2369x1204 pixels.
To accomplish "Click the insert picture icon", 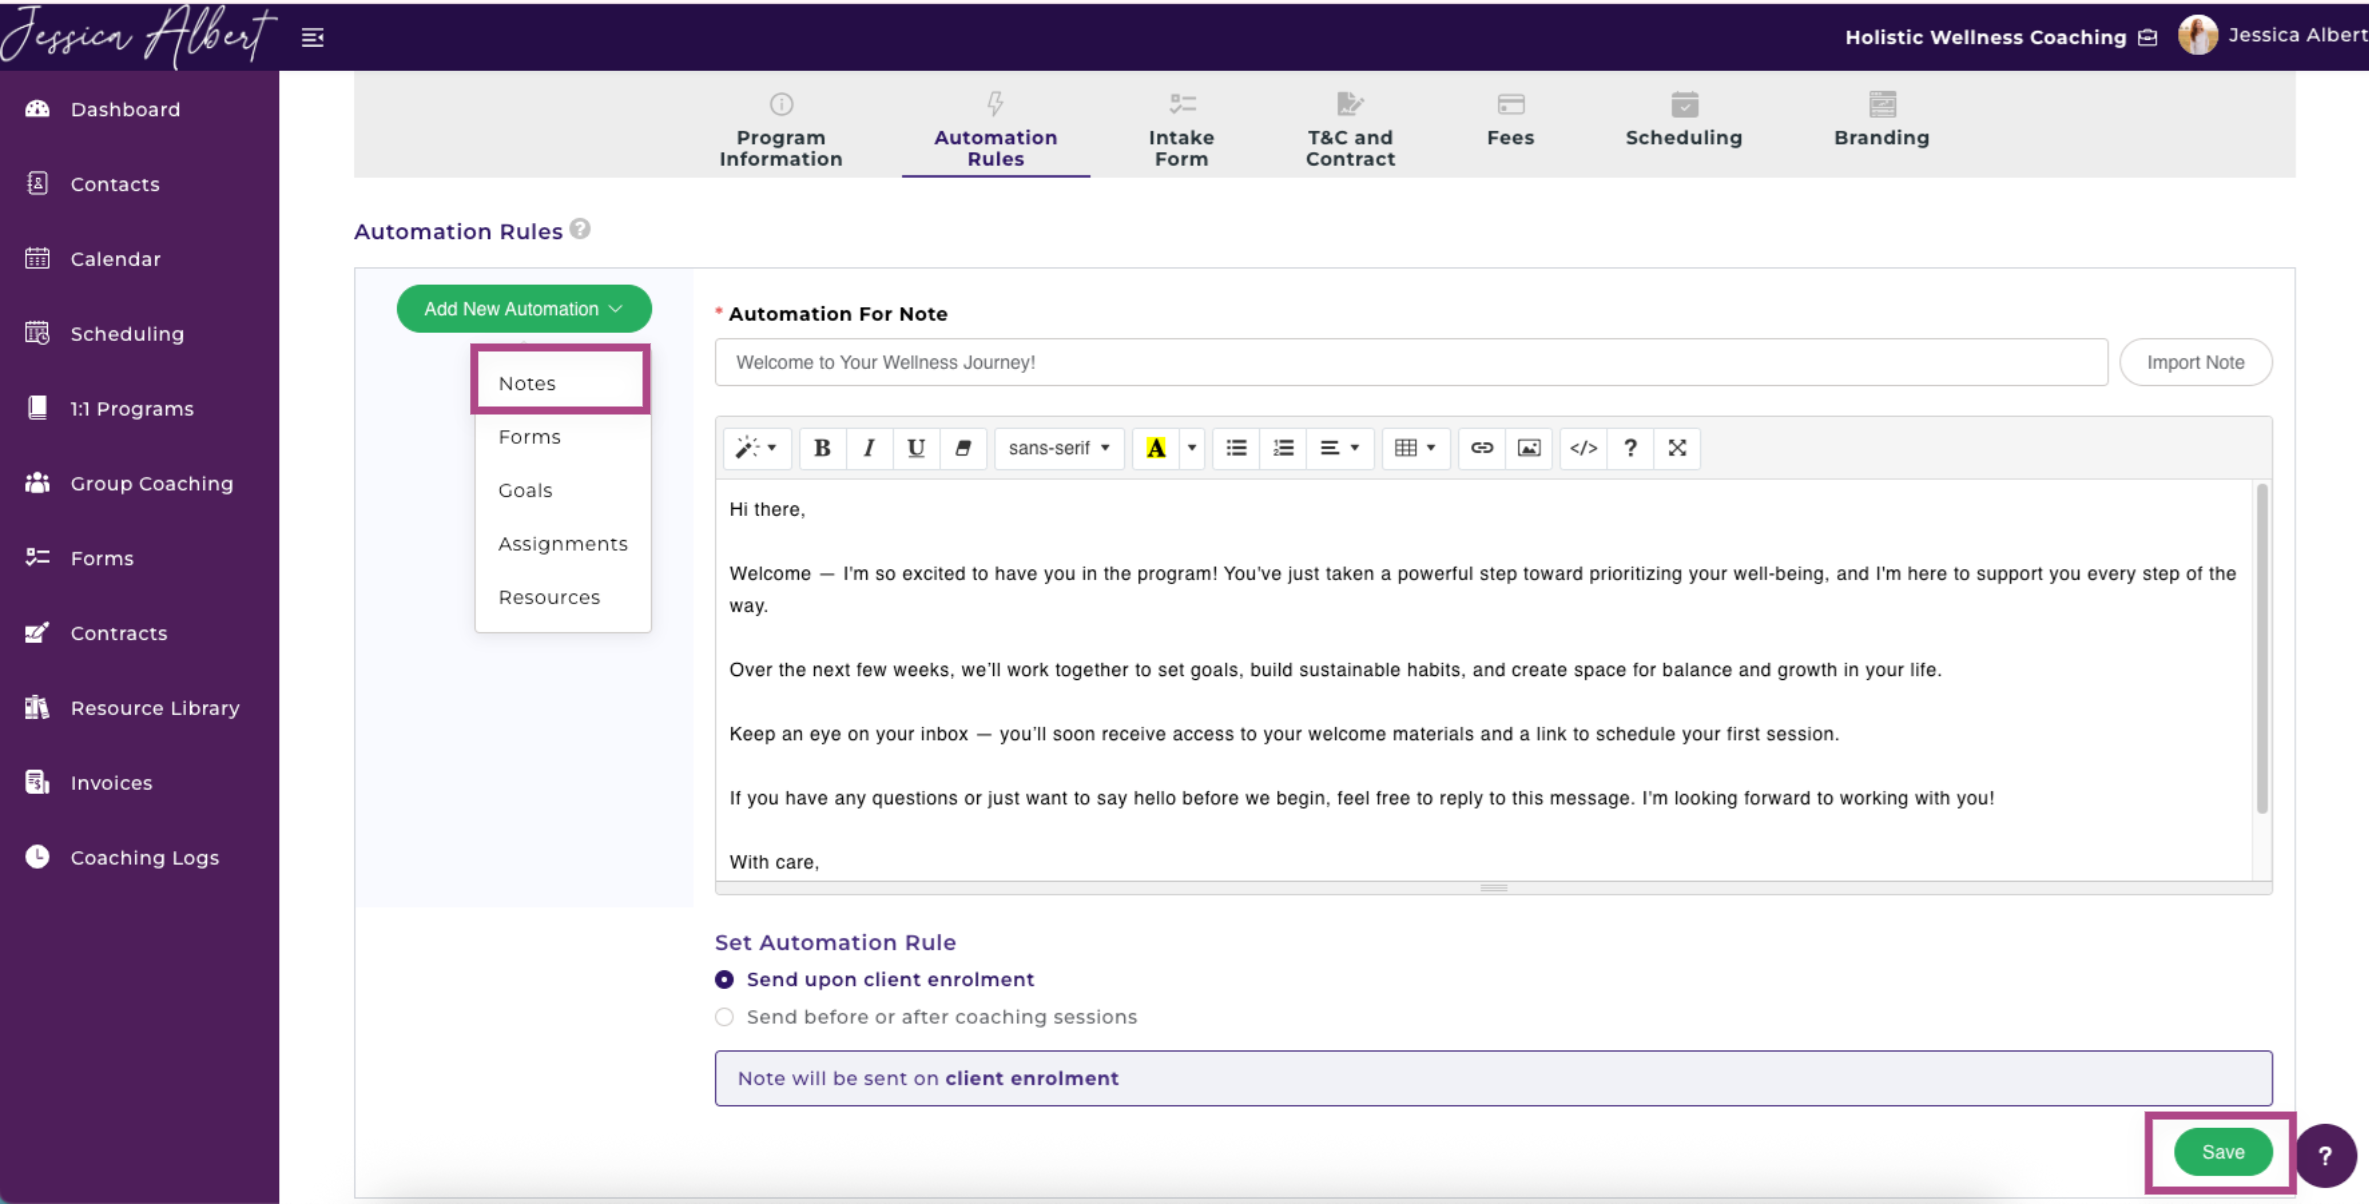I will (x=1529, y=448).
